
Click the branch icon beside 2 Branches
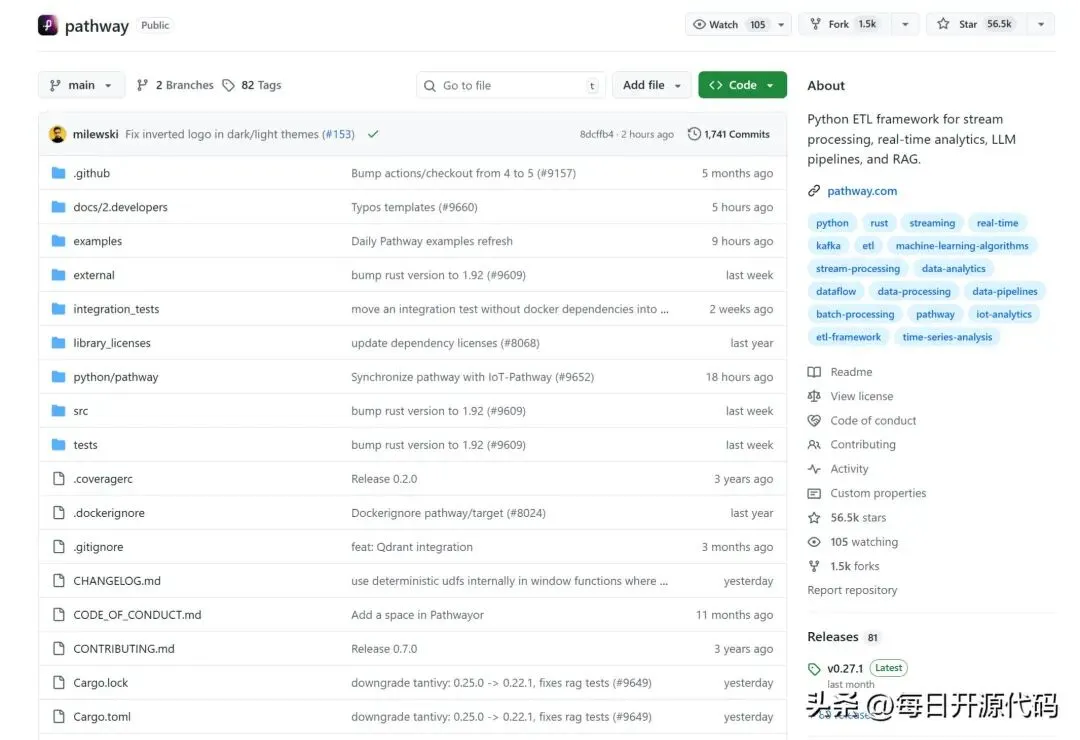(143, 85)
